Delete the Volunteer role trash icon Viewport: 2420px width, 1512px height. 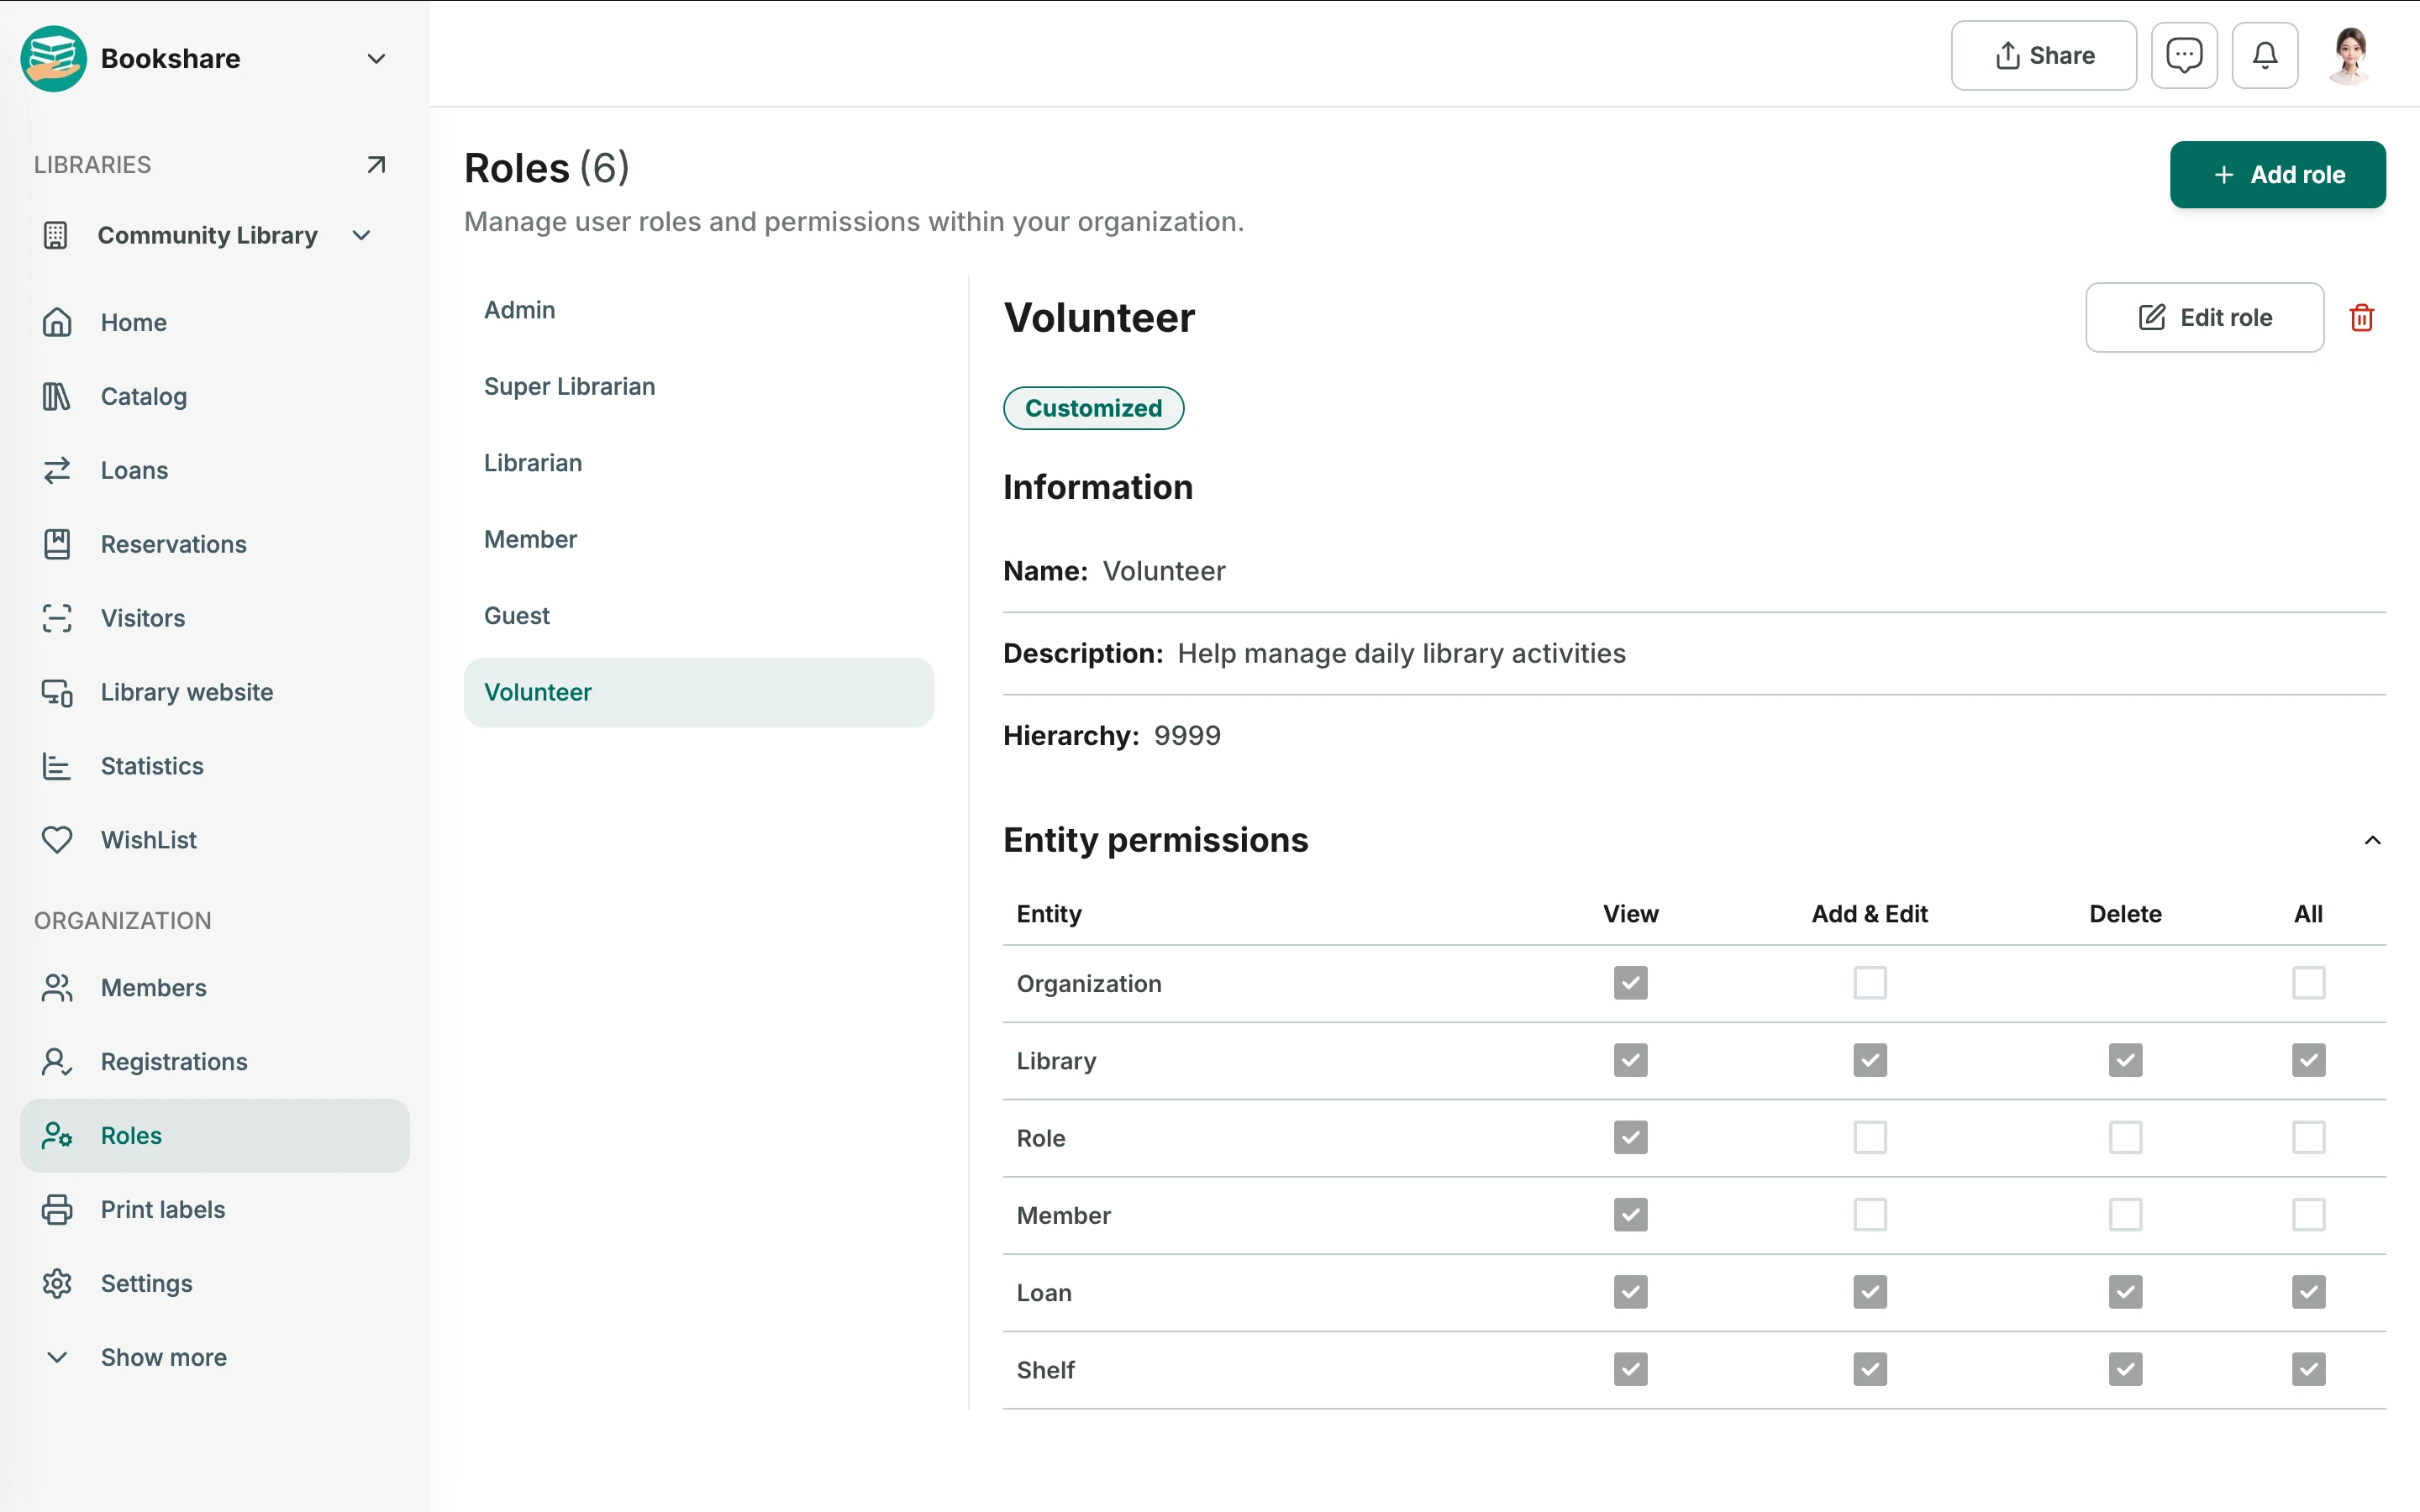[2362, 317]
